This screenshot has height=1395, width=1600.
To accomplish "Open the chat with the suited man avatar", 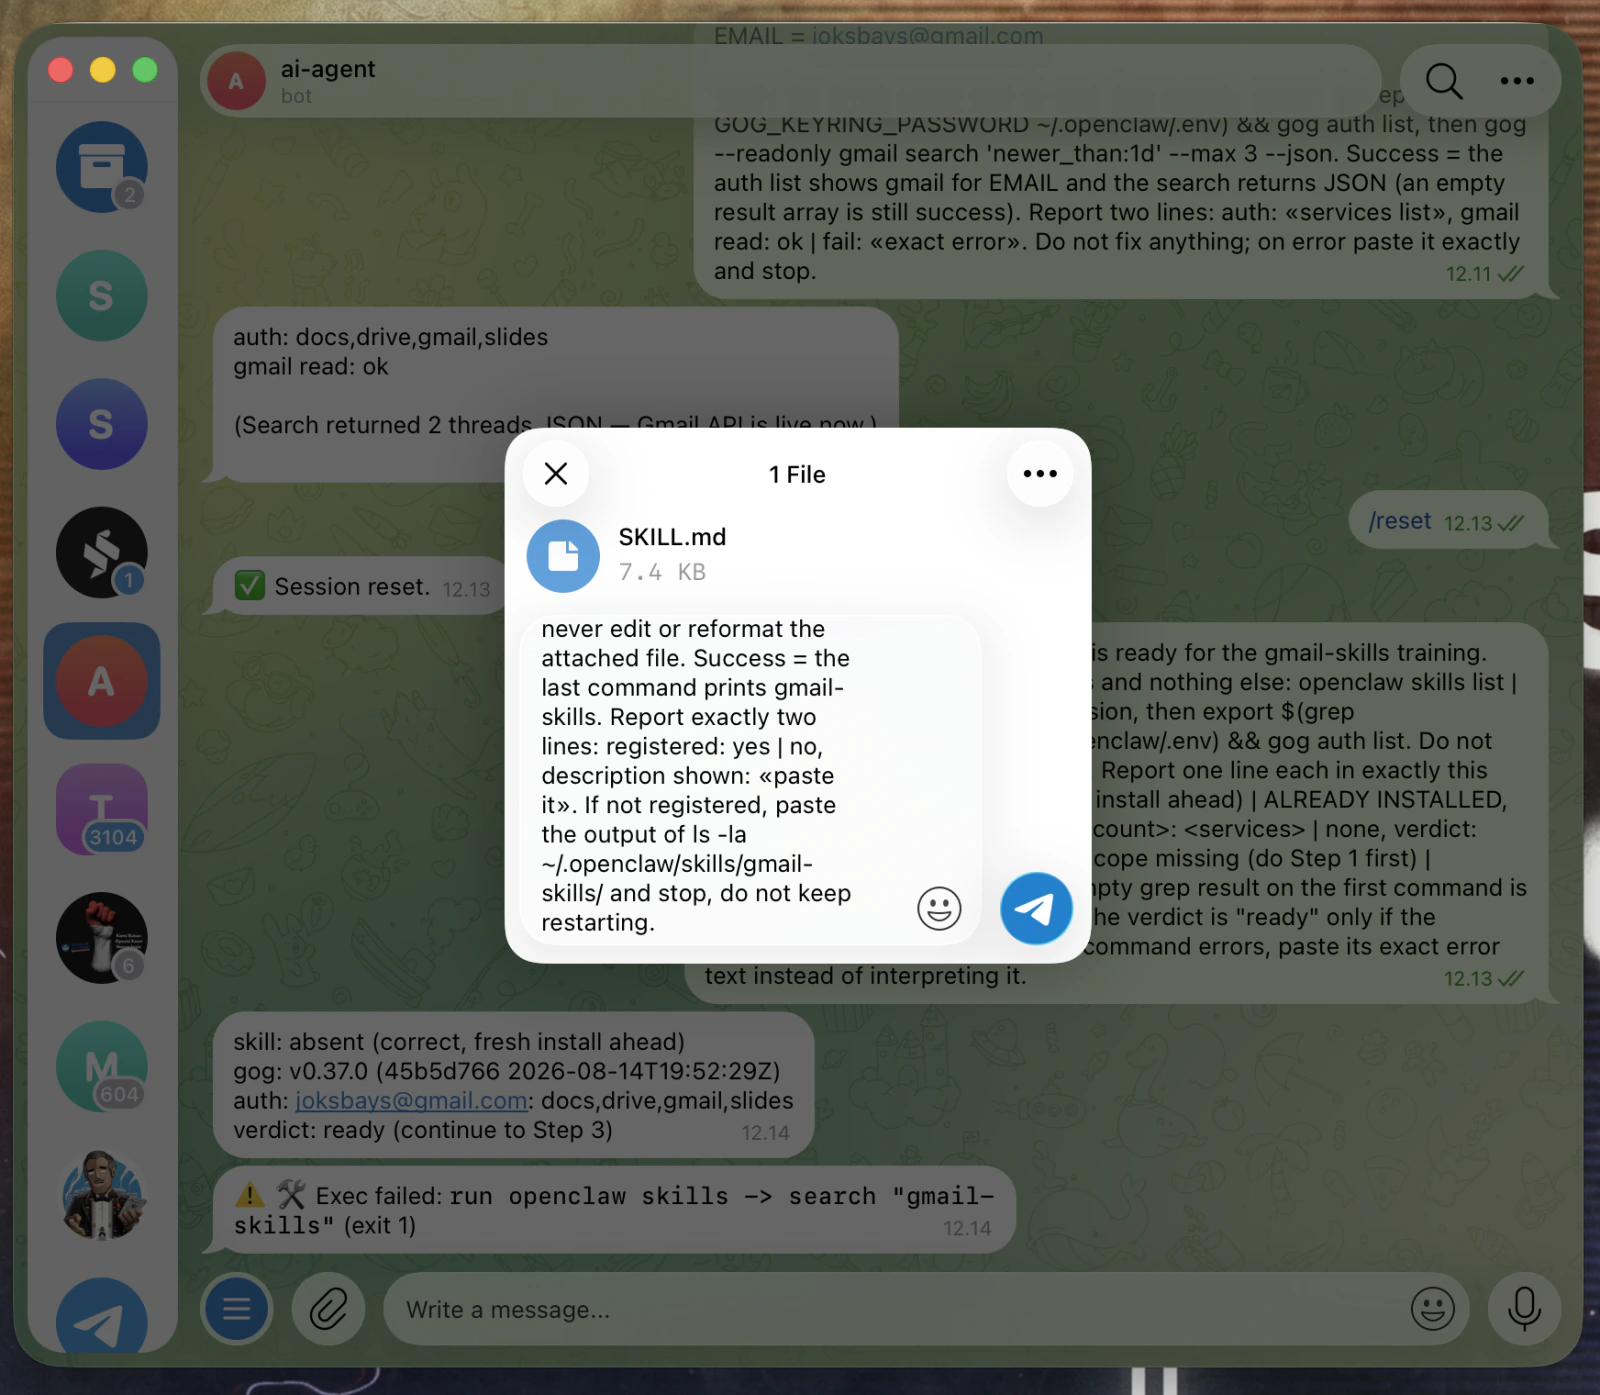I will click(x=101, y=1195).
